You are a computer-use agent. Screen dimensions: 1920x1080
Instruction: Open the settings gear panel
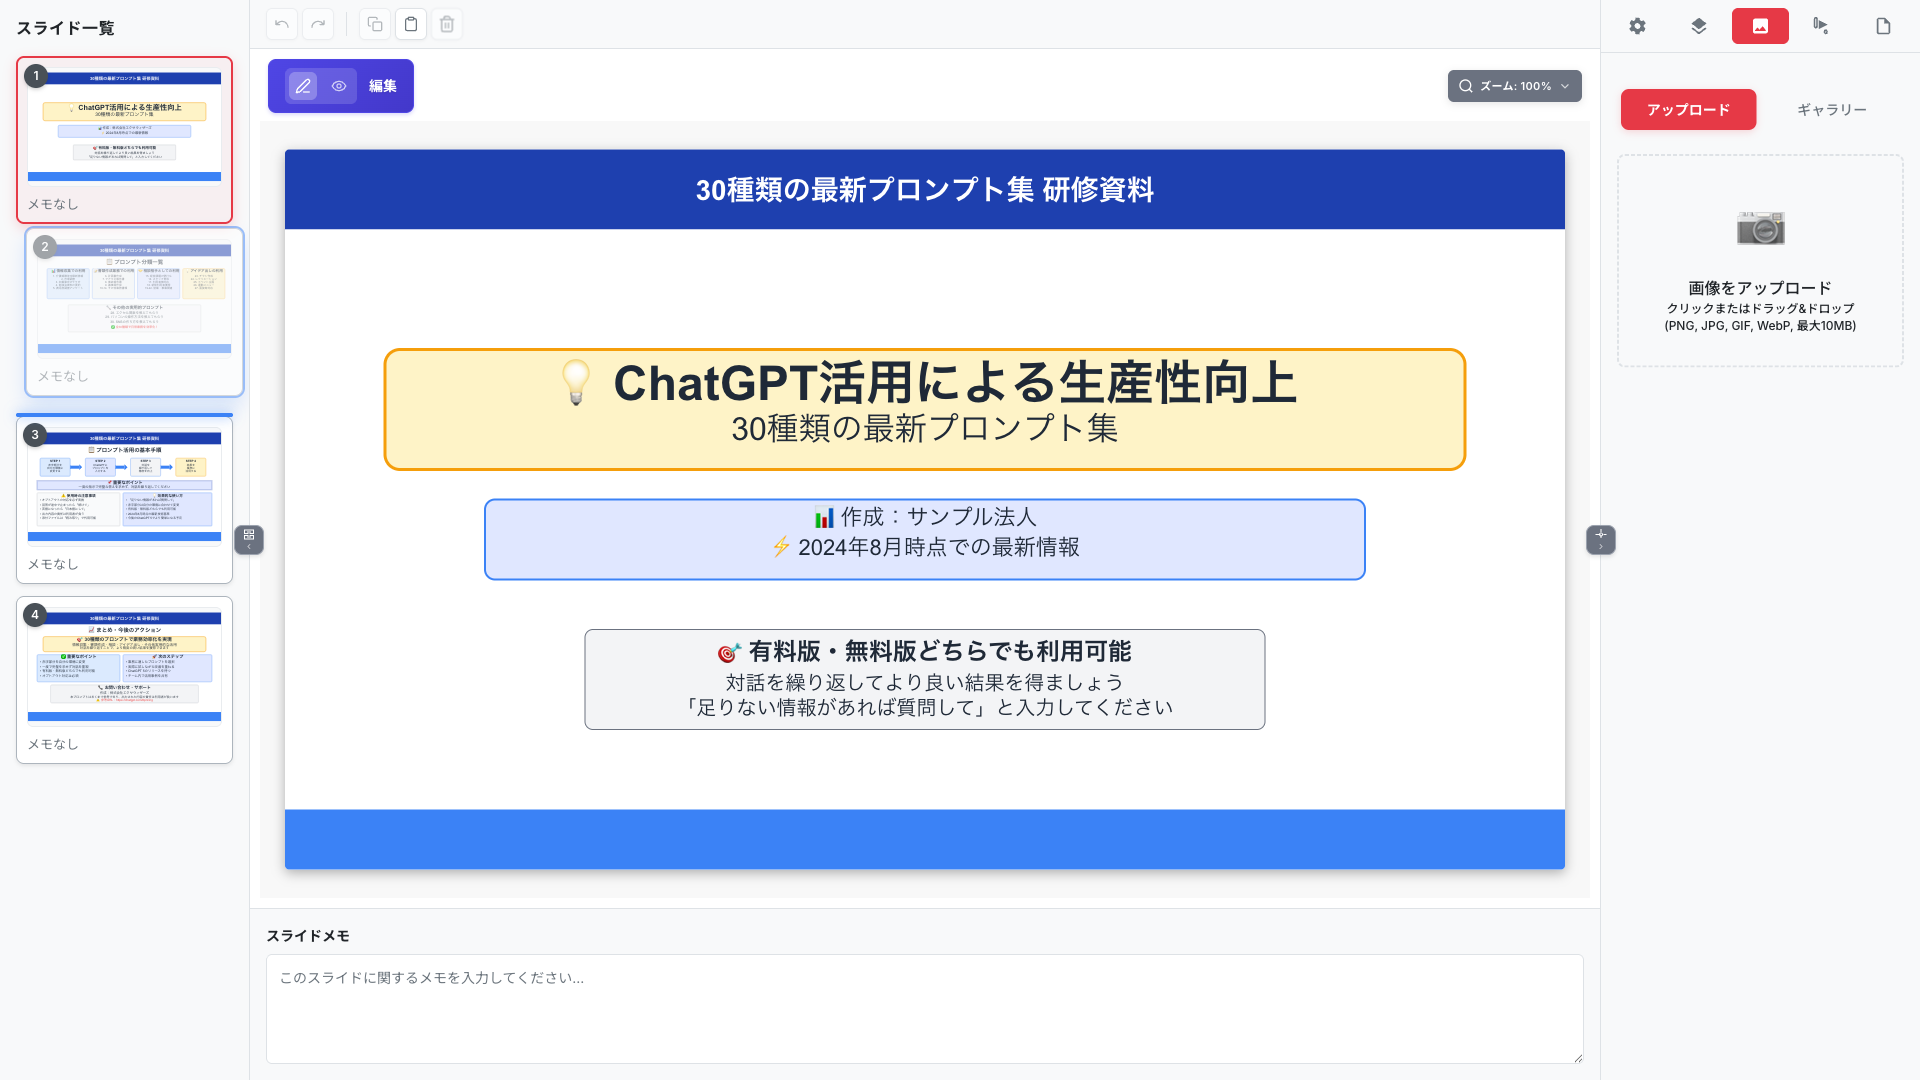[x=1637, y=26]
